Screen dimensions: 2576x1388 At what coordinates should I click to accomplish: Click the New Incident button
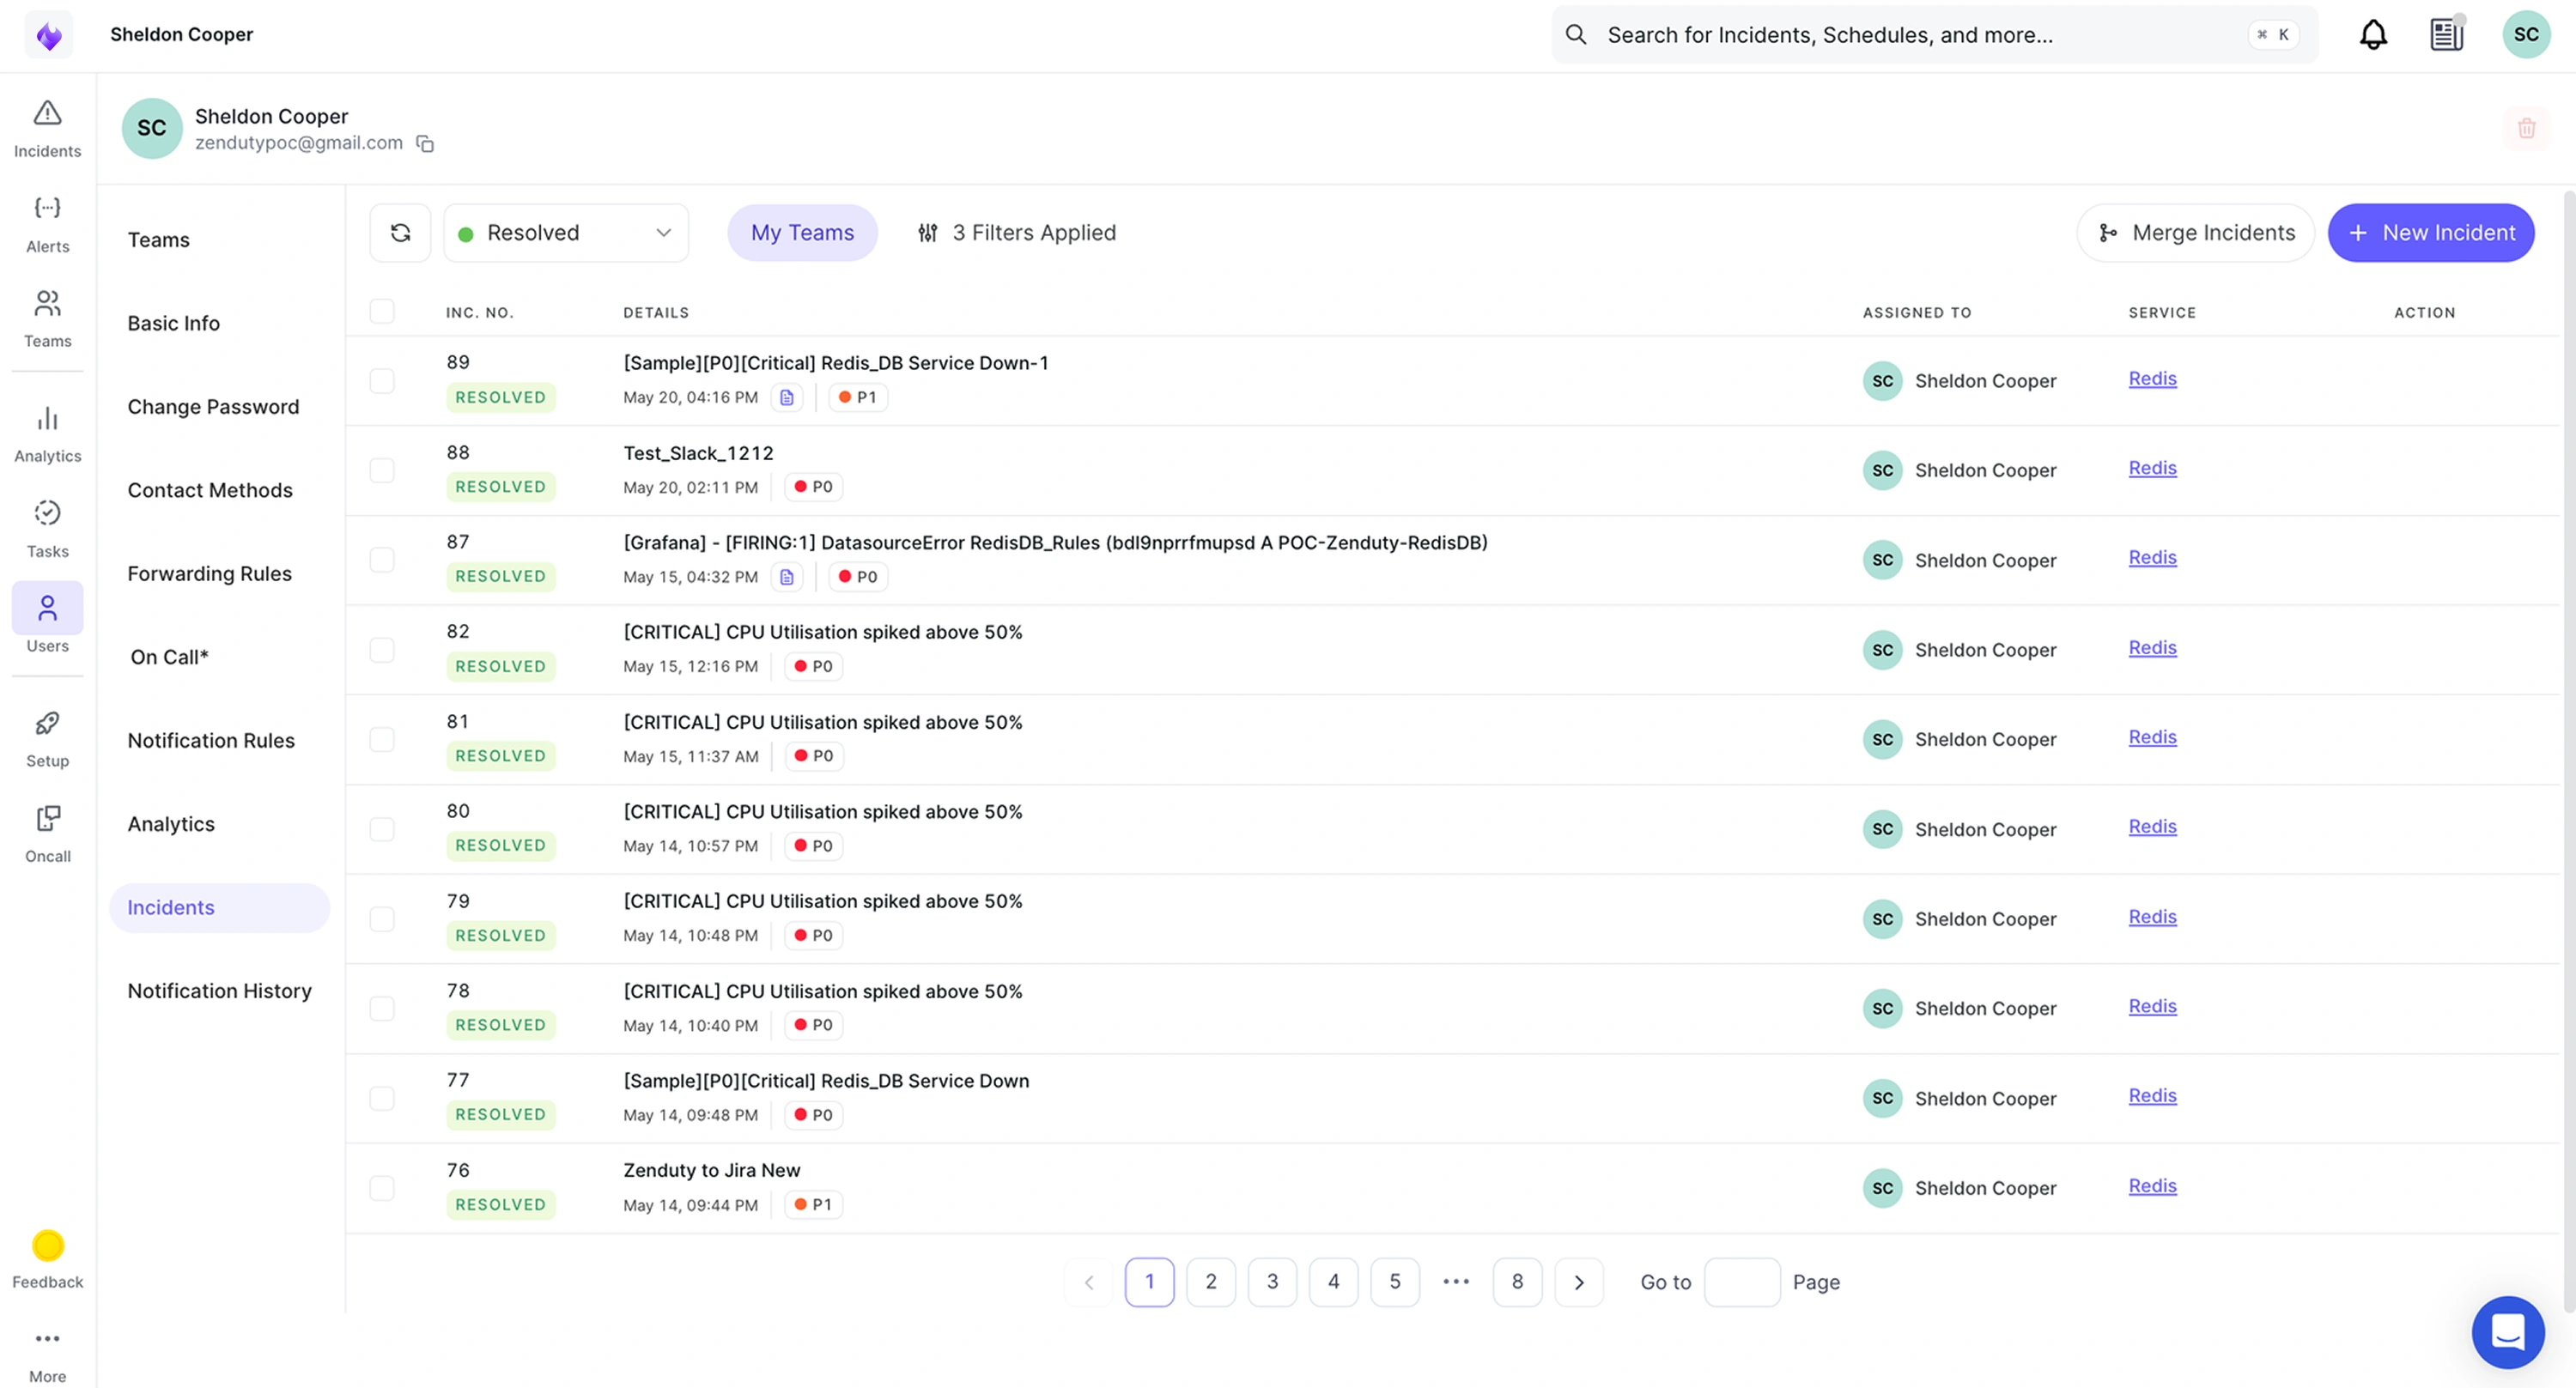(x=2430, y=233)
